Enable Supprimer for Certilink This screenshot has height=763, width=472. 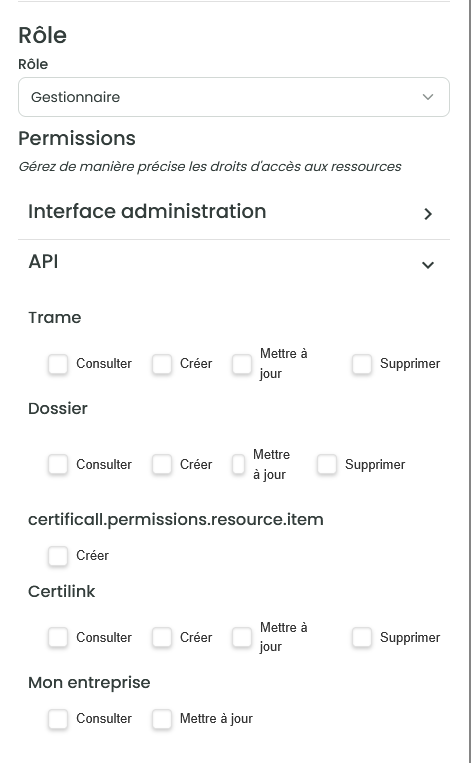tap(362, 637)
